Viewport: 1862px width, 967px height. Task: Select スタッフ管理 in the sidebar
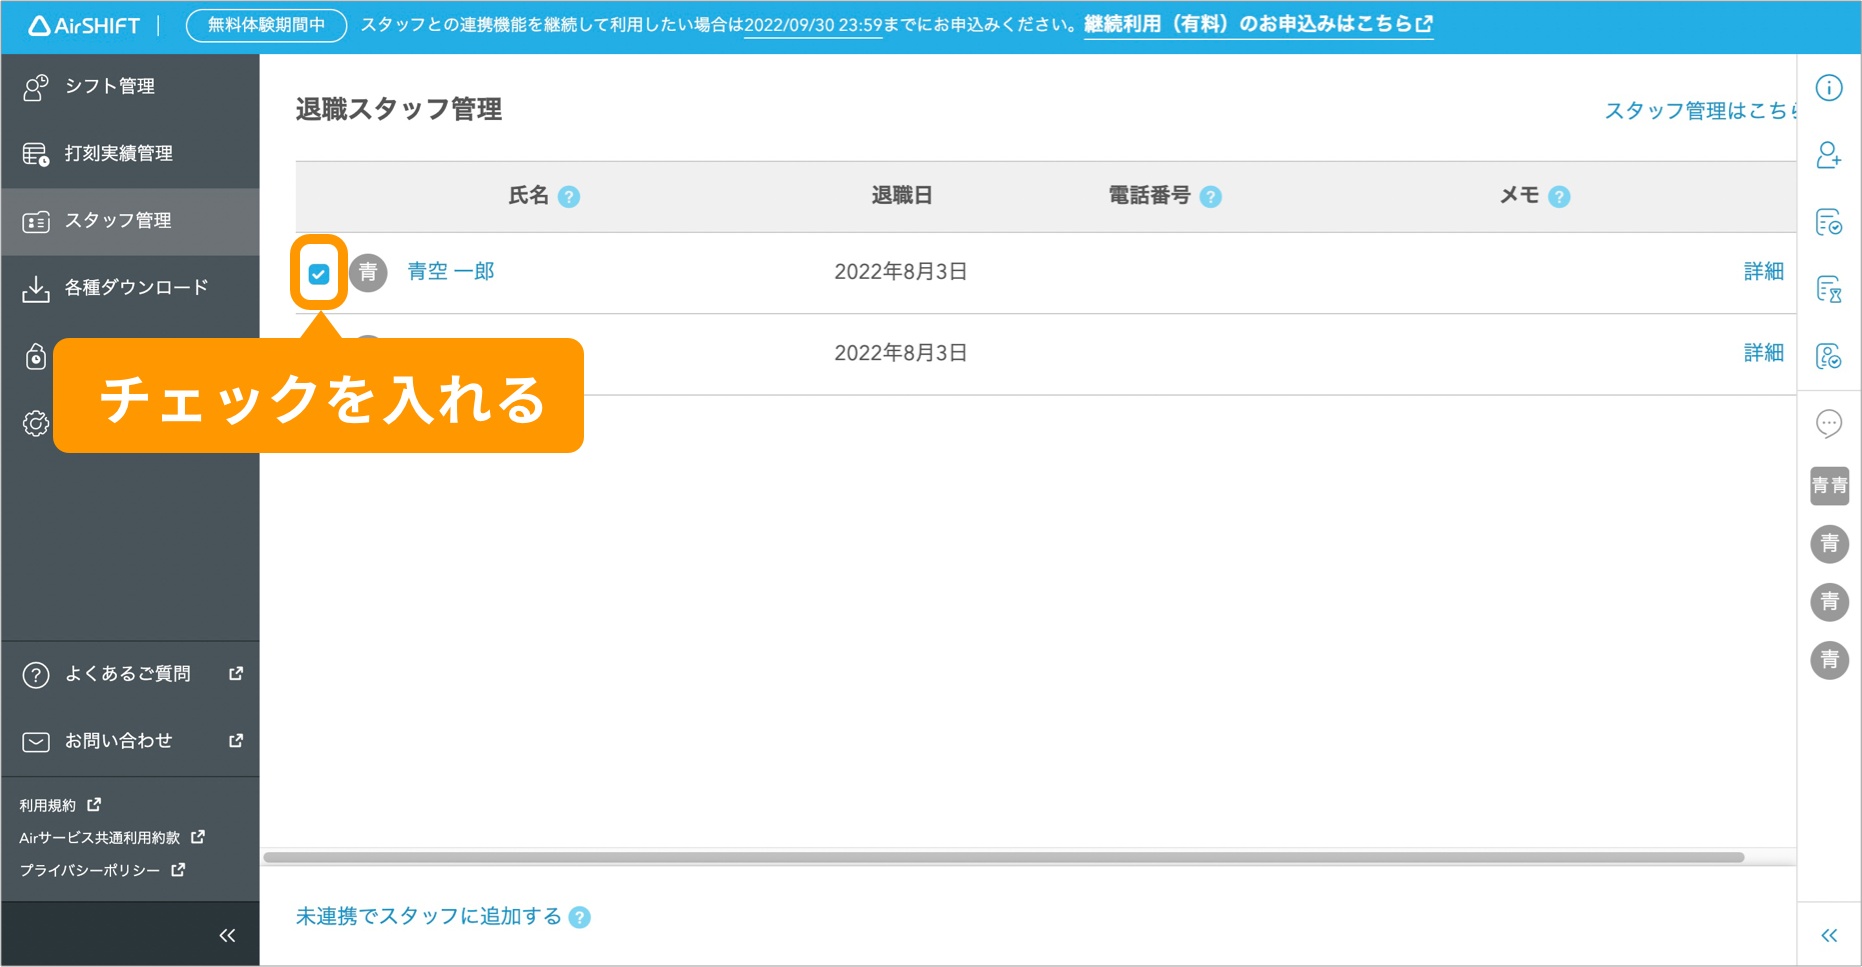118,221
